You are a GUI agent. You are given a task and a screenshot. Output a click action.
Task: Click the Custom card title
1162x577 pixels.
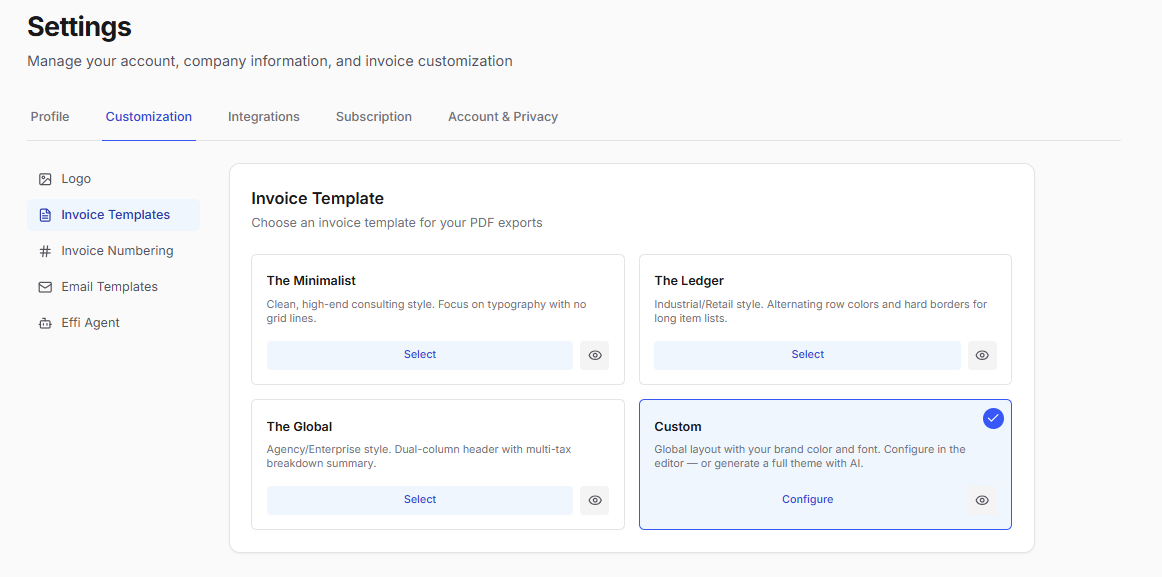click(x=678, y=427)
